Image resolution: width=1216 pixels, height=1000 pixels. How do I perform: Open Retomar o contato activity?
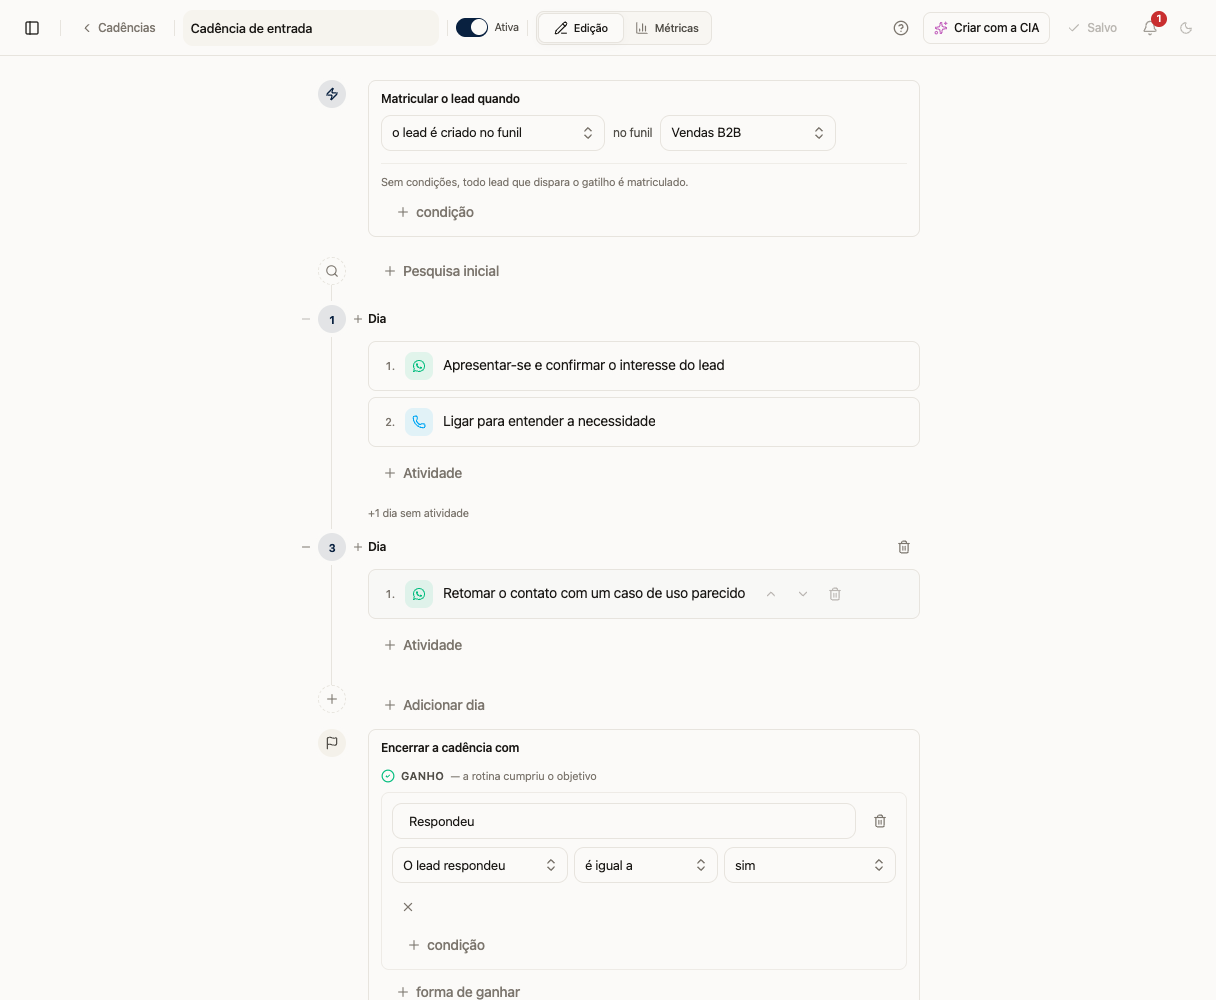(644, 594)
